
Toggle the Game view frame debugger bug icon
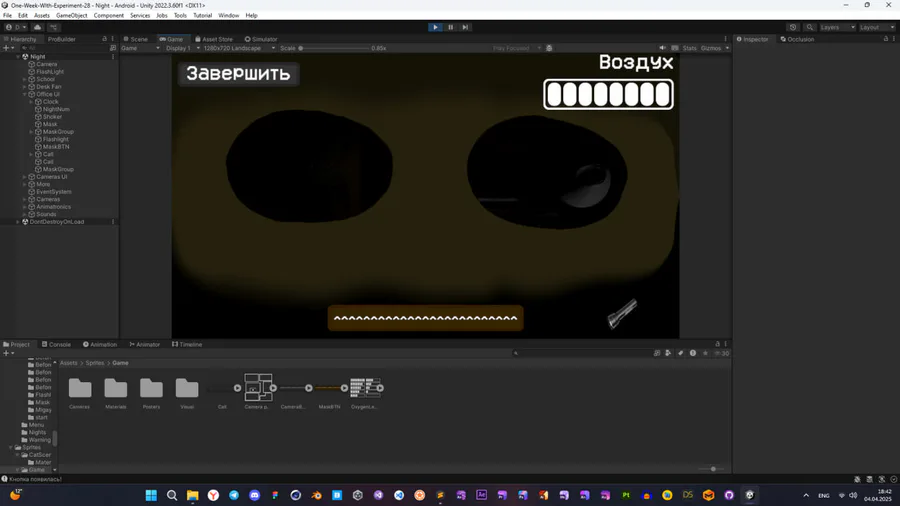[549, 48]
